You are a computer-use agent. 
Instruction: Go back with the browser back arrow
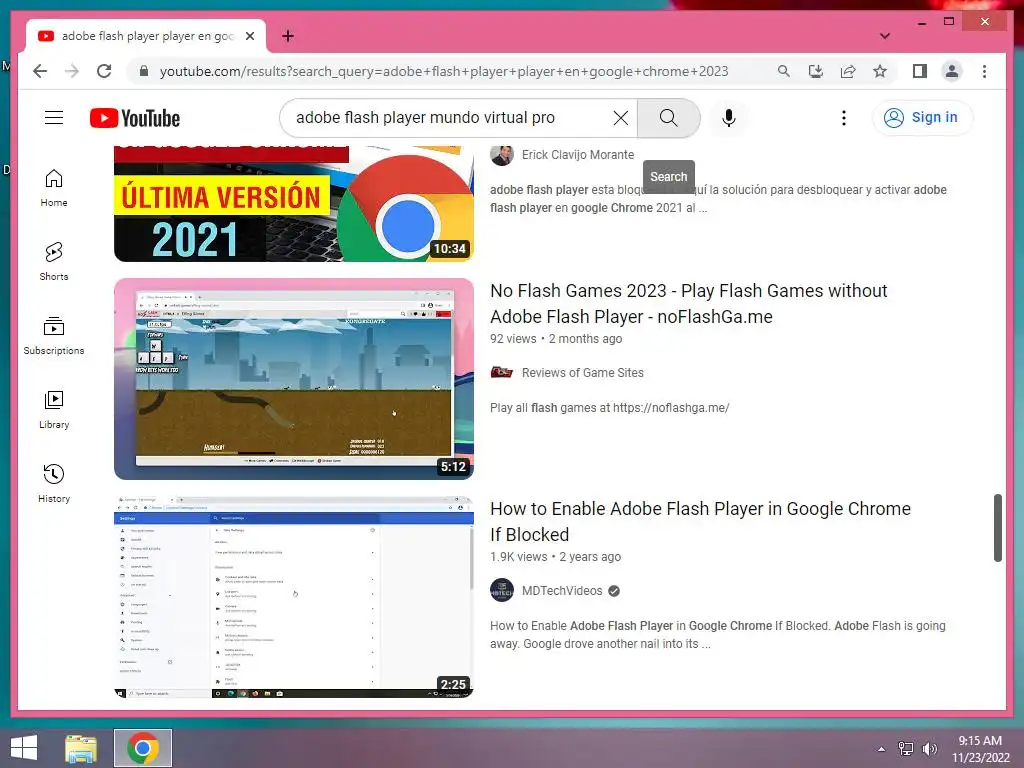[40, 71]
